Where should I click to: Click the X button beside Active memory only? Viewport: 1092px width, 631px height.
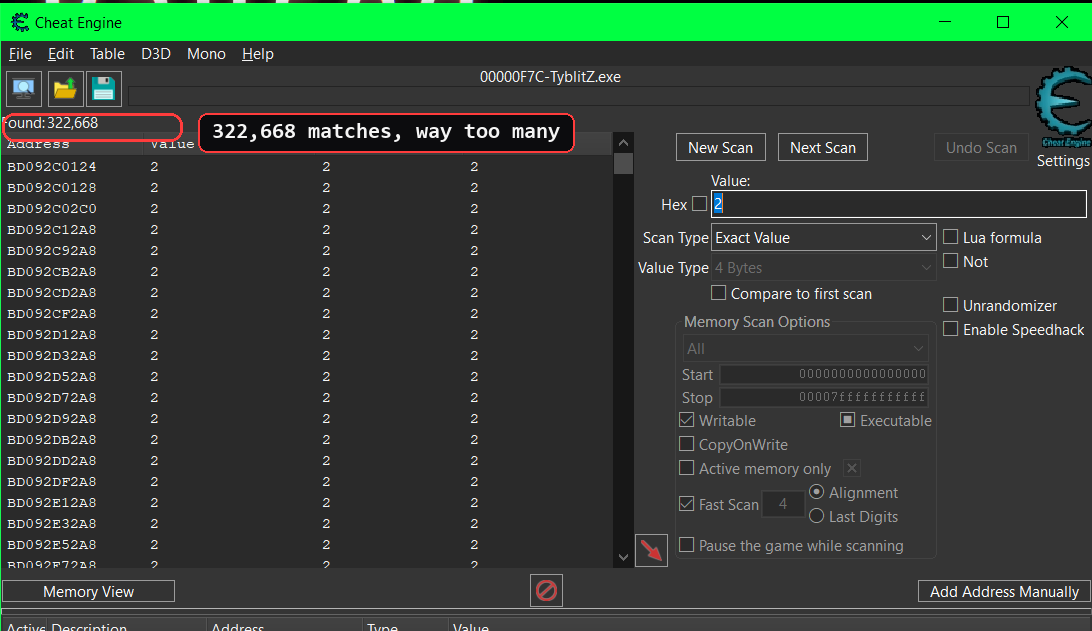(852, 468)
